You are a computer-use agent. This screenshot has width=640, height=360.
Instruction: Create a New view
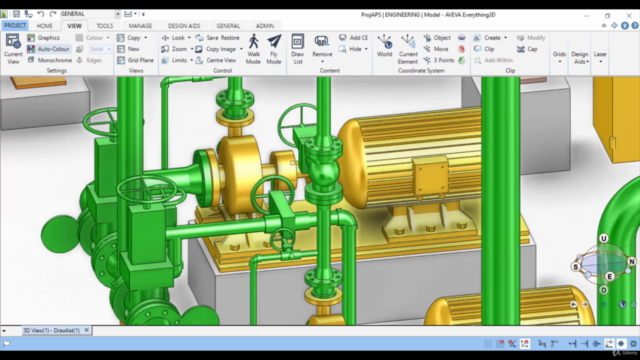point(128,49)
